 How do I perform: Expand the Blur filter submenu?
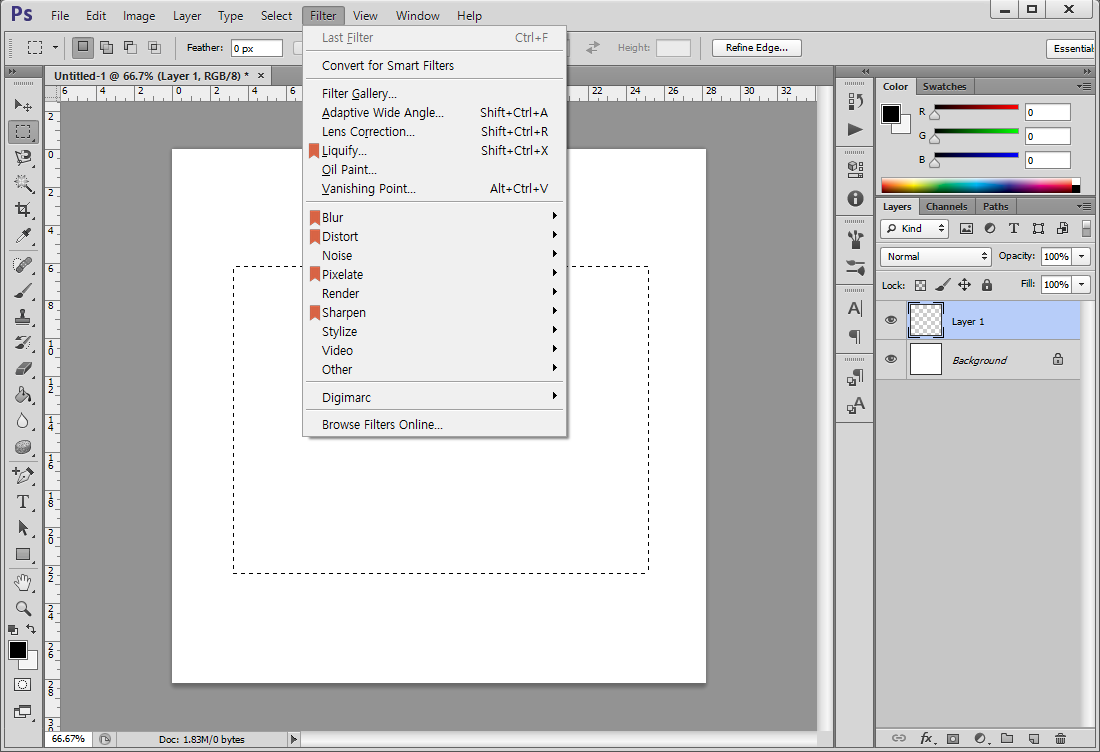point(434,217)
